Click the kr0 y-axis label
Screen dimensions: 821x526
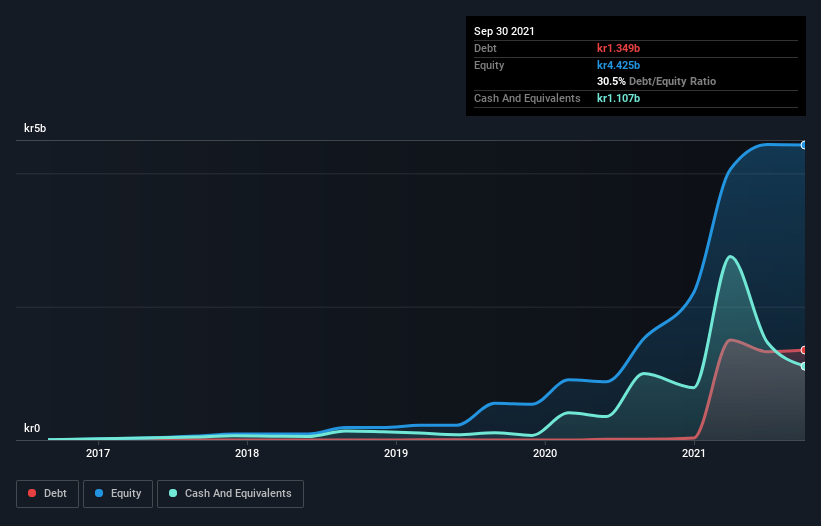tap(32, 428)
